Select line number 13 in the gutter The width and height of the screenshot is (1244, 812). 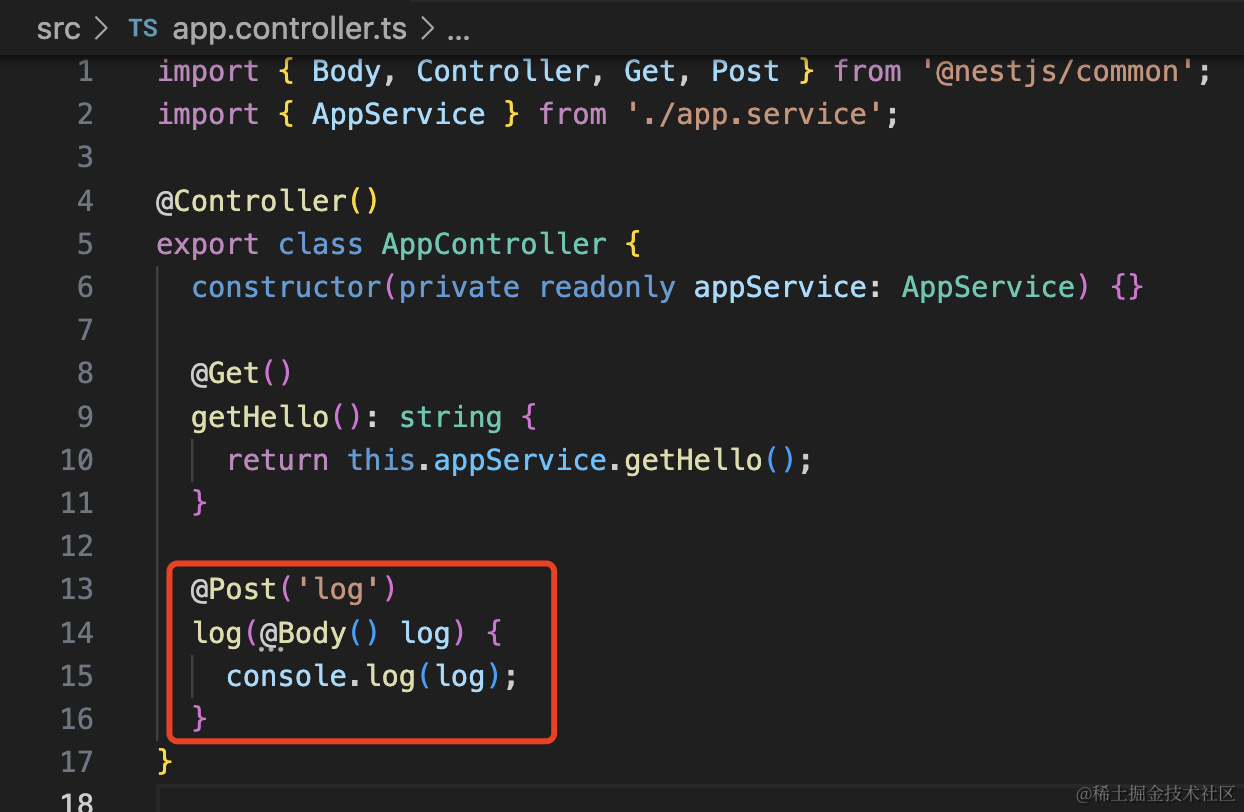pos(76,589)
